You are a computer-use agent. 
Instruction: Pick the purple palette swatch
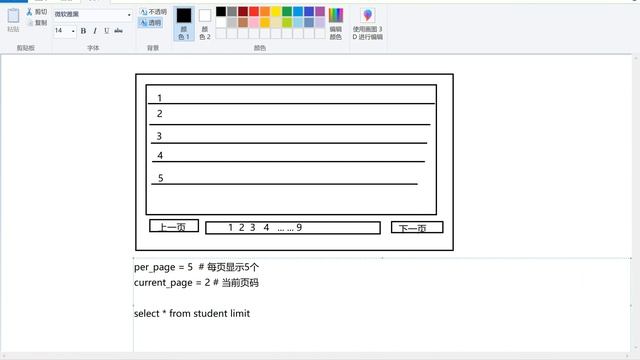click(320, 11)
